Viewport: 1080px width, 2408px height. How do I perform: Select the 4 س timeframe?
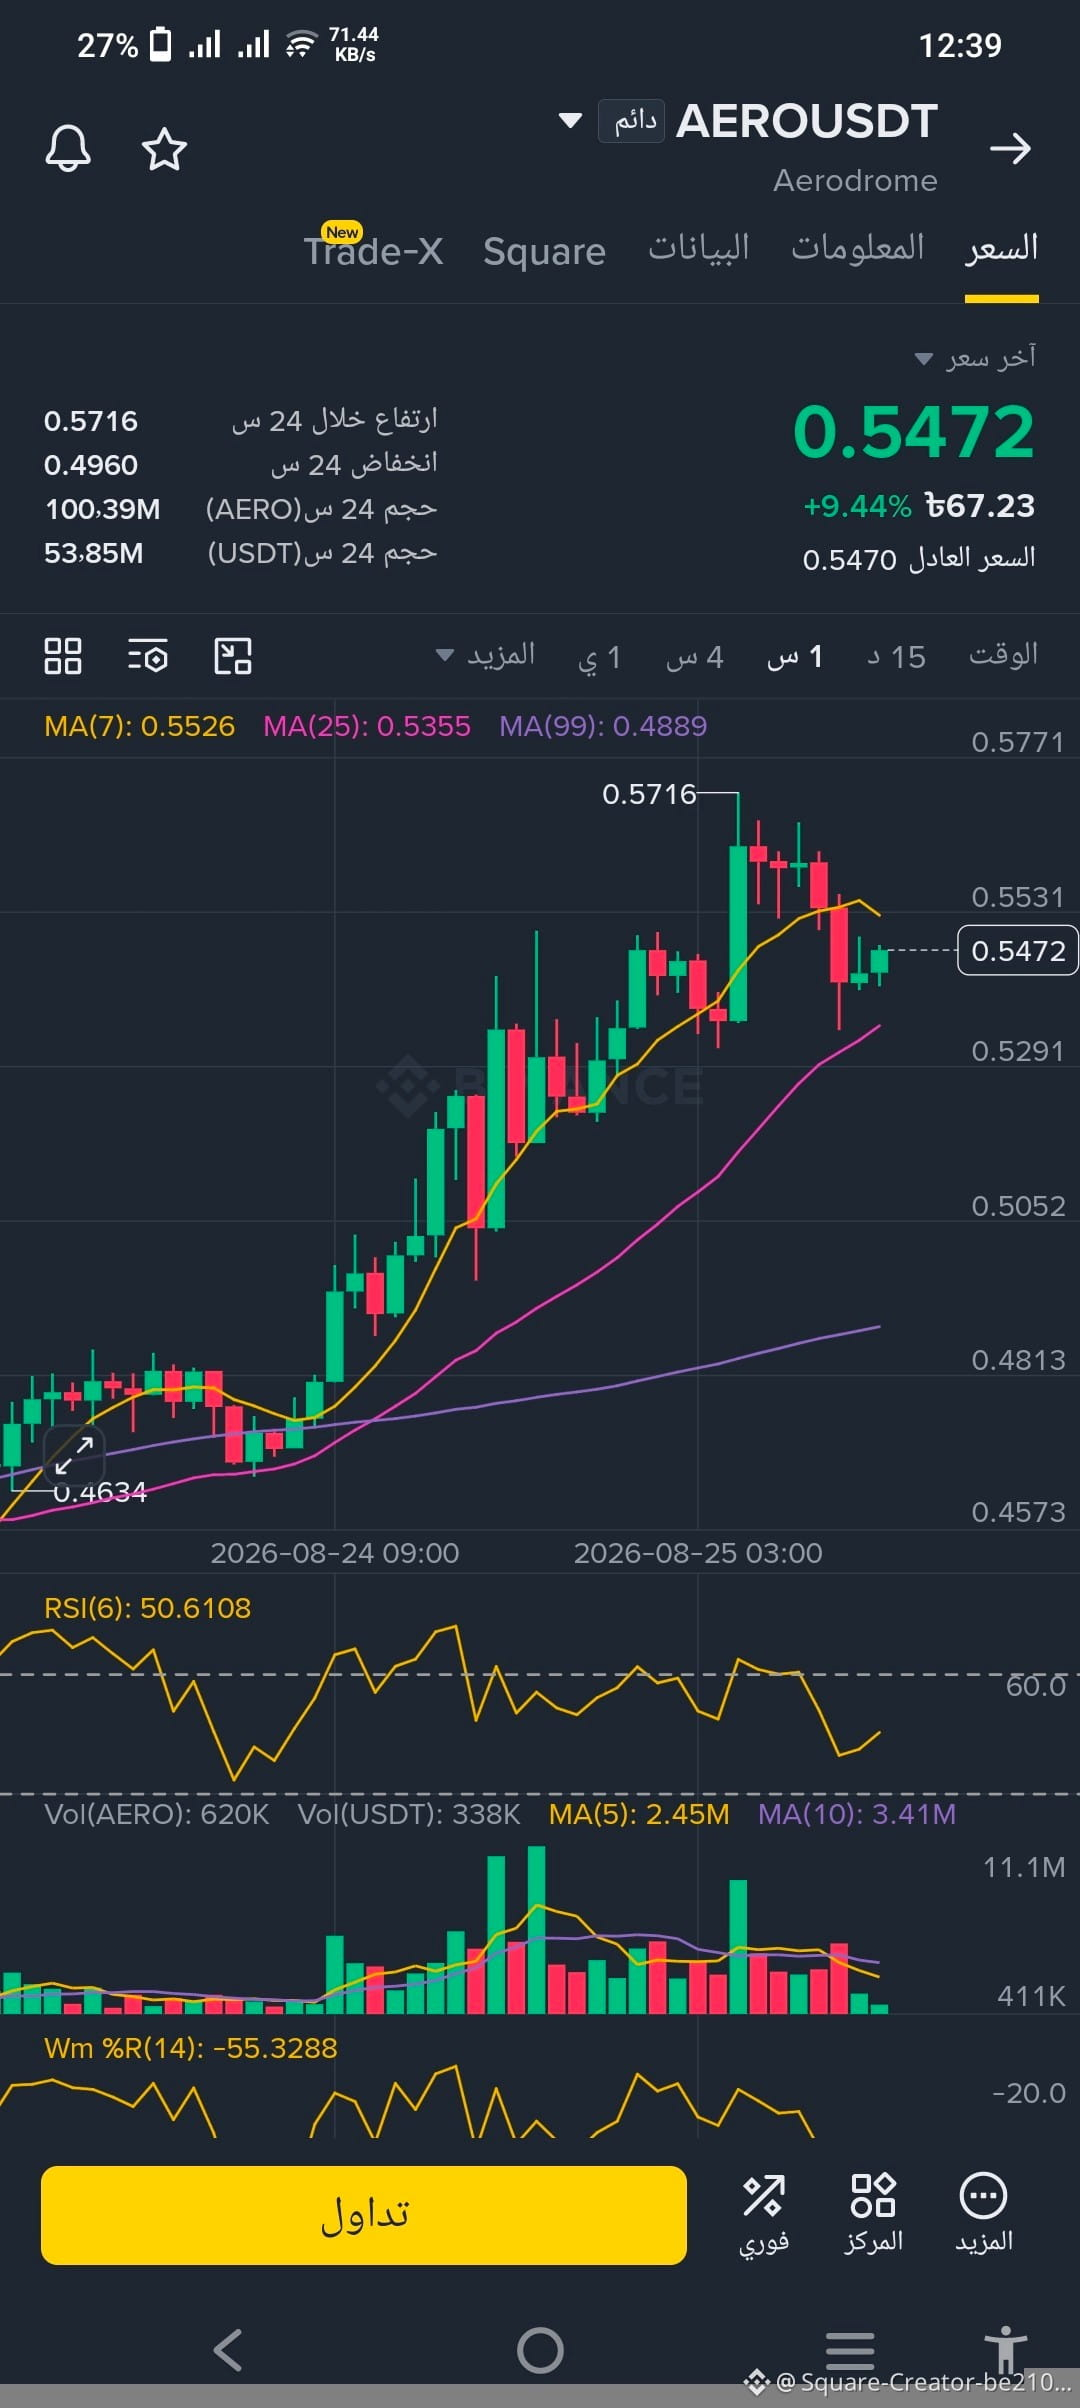[x=694, y=657]
